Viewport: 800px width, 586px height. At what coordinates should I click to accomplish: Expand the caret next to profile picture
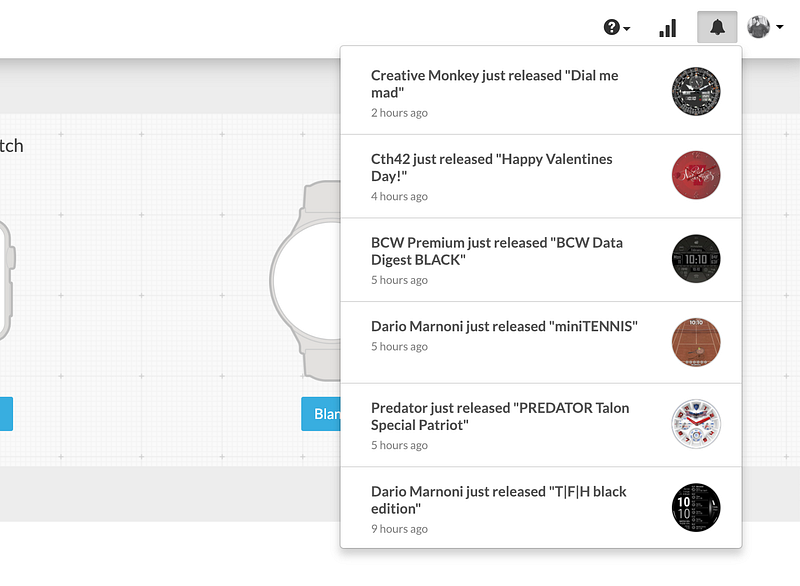pyautogui.click(x=780, y=27)
